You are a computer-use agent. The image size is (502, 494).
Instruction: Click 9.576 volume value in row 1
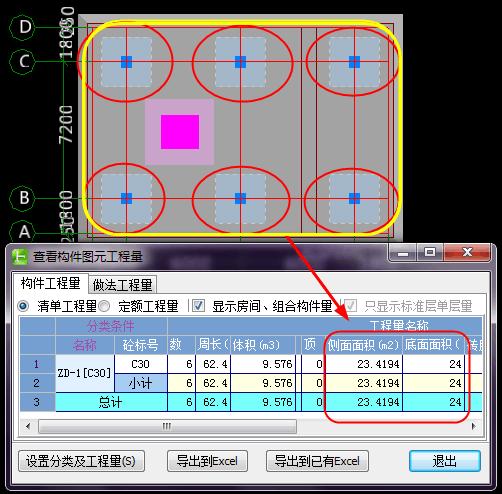(263, 364)
